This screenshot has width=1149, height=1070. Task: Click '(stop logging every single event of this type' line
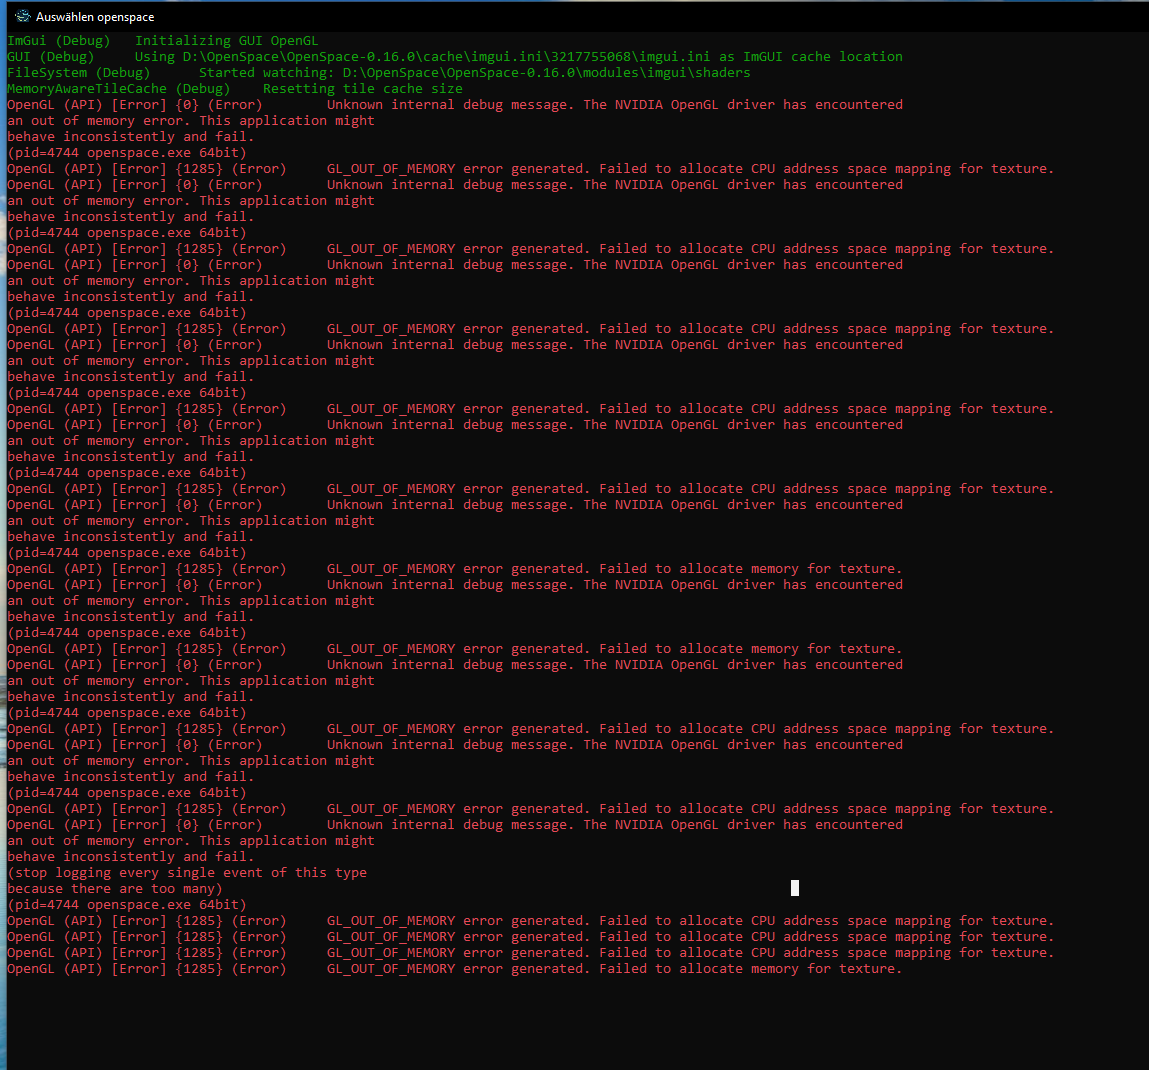pyautogui.click(x=187, y=873)
